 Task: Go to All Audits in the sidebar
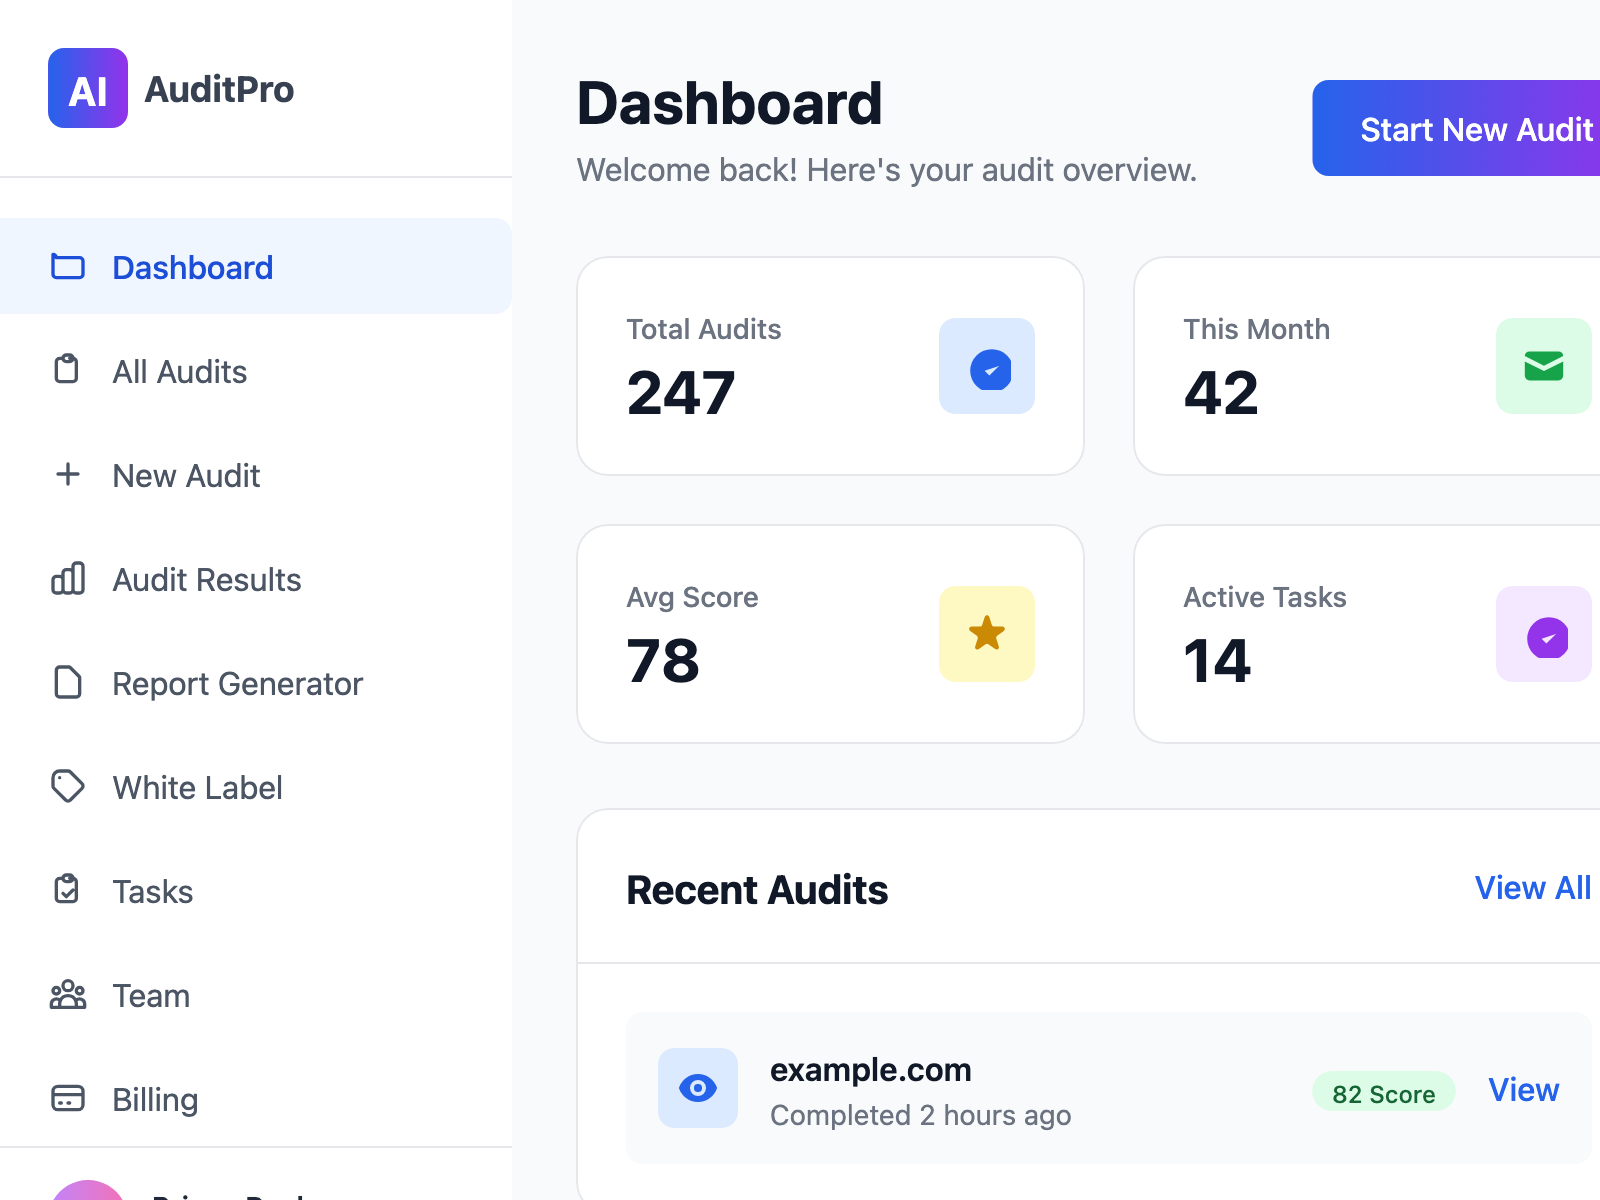point(256,370)
